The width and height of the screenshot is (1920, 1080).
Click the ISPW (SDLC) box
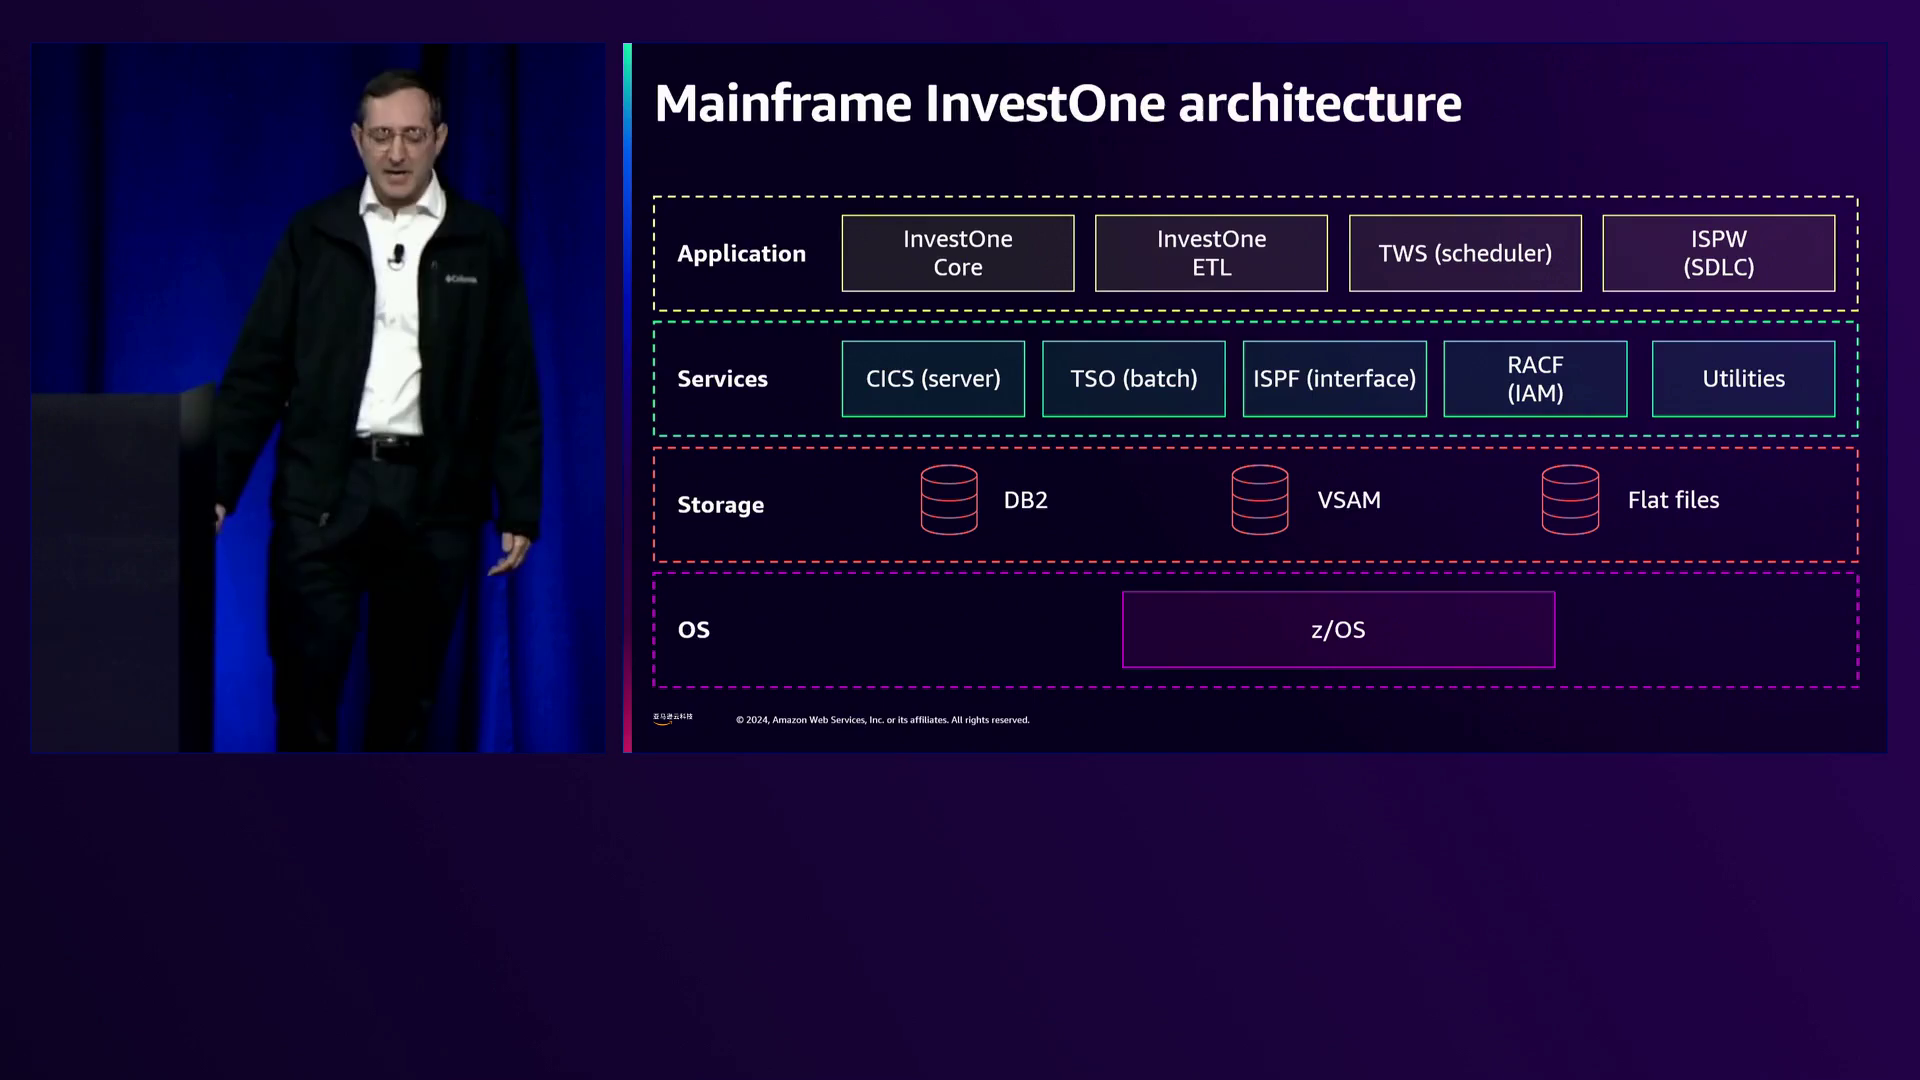(x=1718, y=253)
